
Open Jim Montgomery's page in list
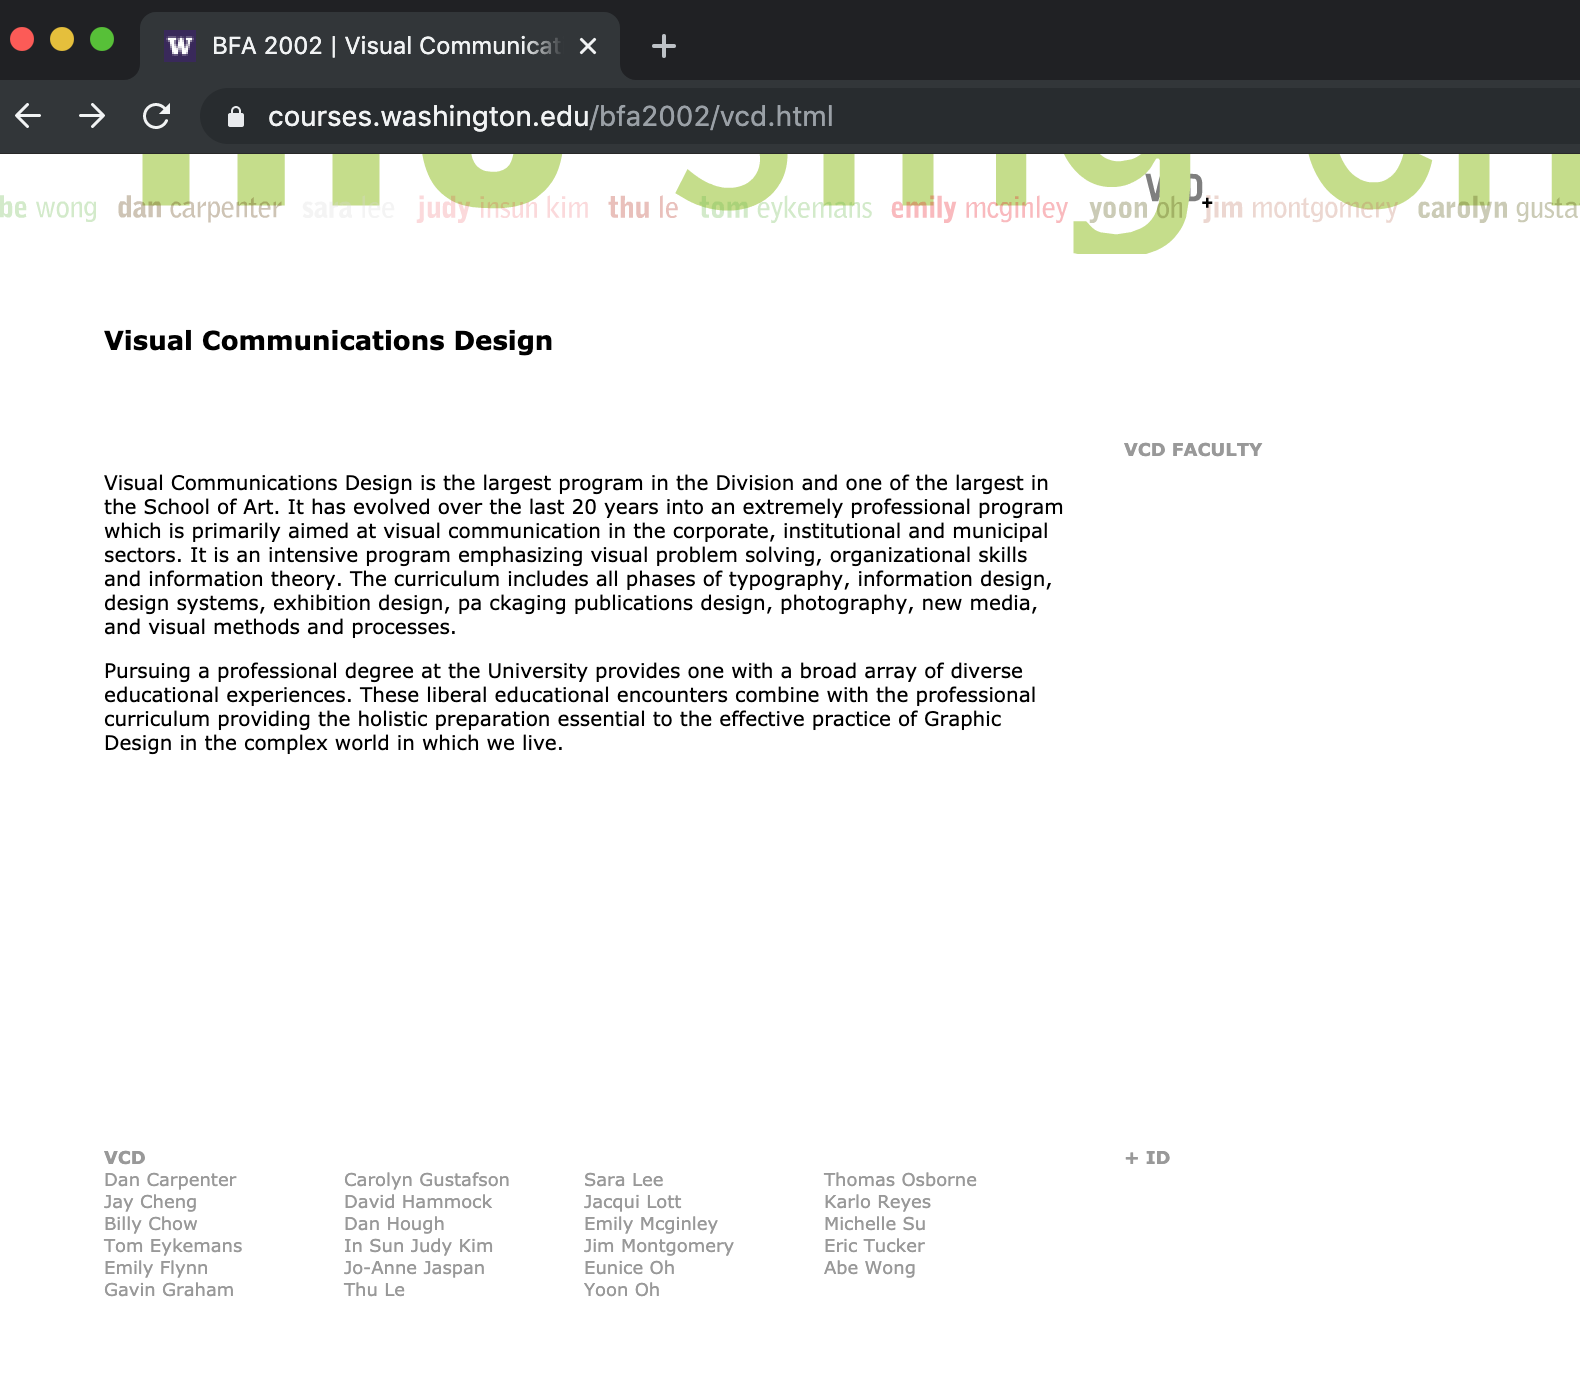pos(659,1246)
